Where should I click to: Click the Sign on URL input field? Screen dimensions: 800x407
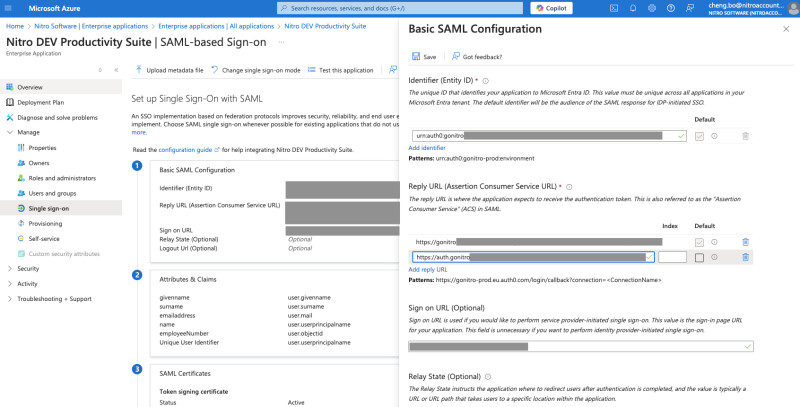[581, 347]
